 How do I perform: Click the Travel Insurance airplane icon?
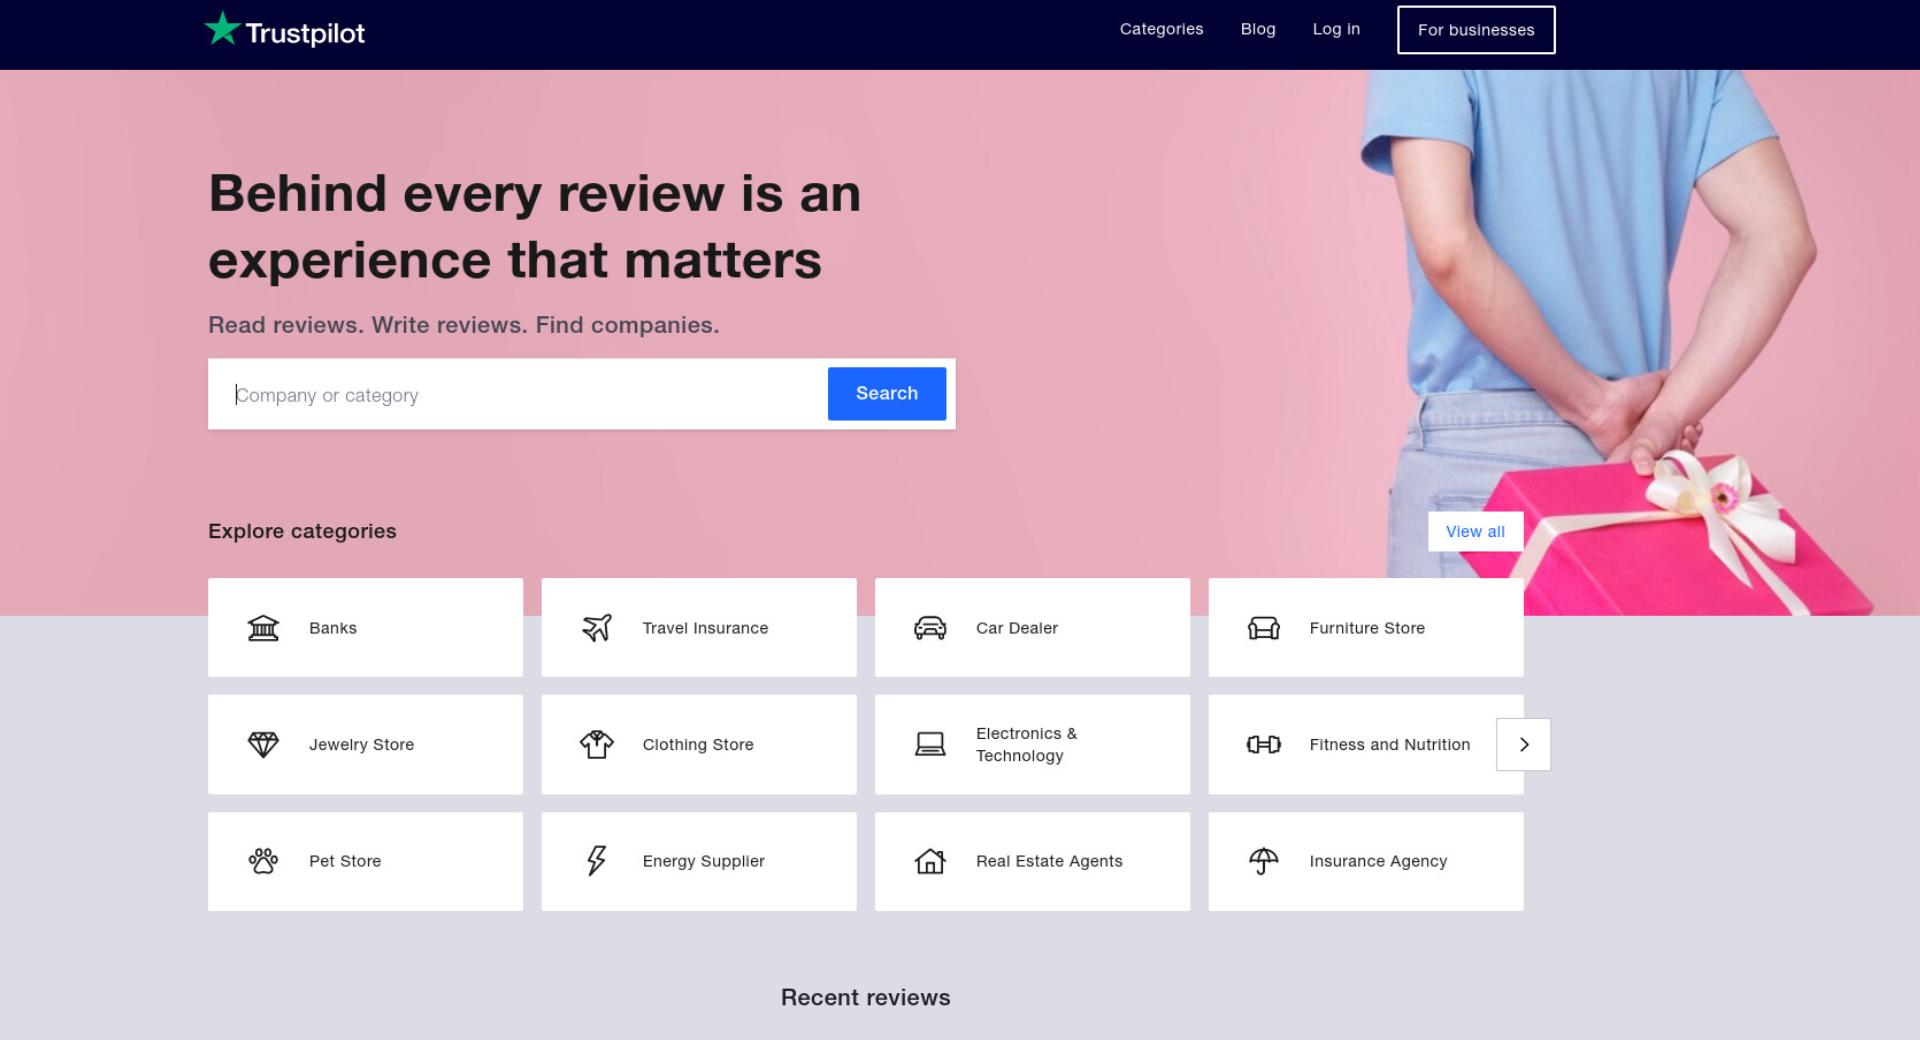click(x=597, y=628)
